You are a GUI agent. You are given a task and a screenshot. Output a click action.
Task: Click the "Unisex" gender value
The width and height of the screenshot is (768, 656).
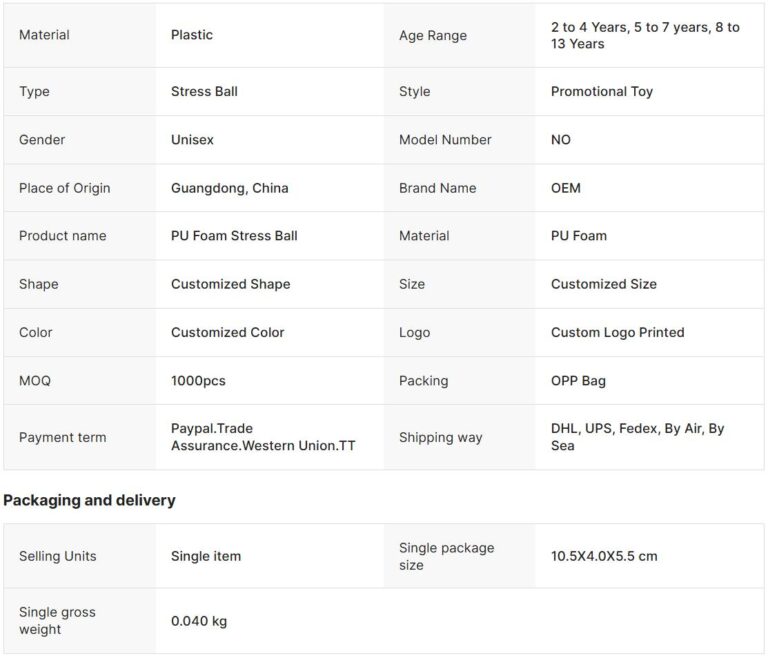click(192, 140)
